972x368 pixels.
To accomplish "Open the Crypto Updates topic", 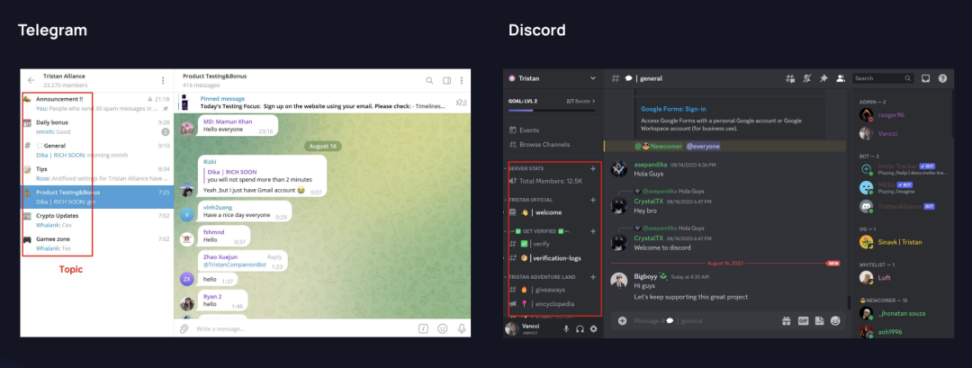I will pos(97,221).
